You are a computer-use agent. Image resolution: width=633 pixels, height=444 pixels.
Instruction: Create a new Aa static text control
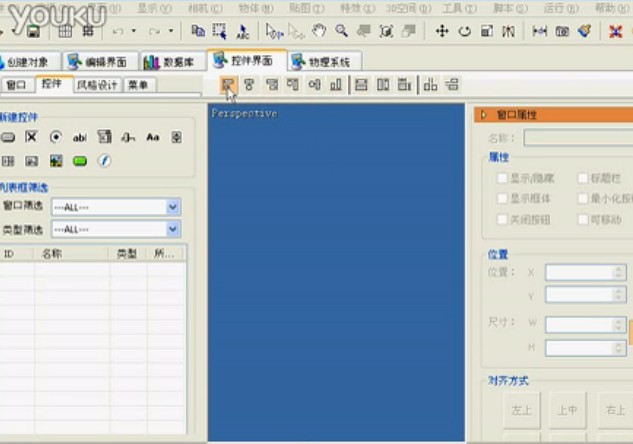click(153, 137)
